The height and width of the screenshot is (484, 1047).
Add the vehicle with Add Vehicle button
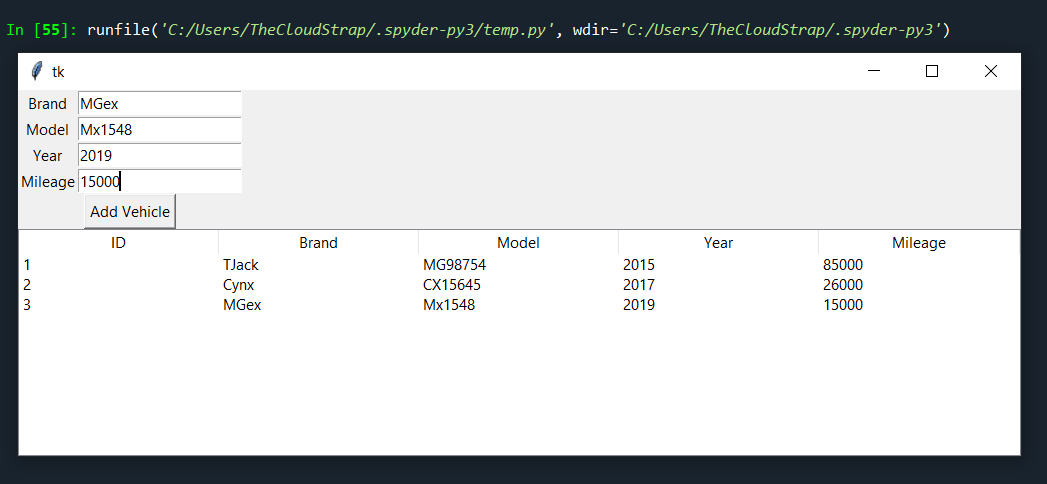(x=130, y=212)
